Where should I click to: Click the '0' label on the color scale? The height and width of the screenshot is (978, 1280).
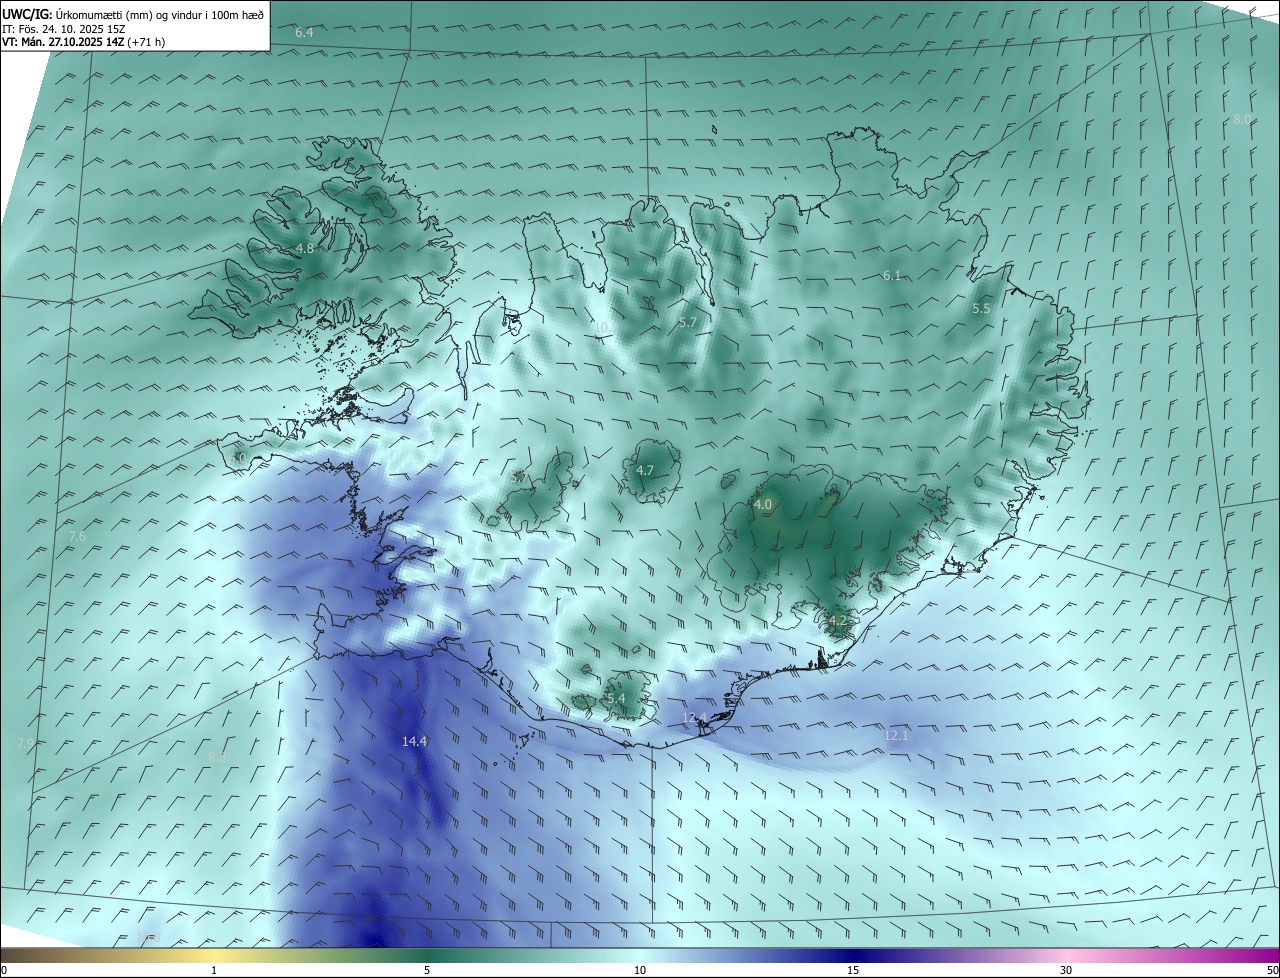click(4, 970)
